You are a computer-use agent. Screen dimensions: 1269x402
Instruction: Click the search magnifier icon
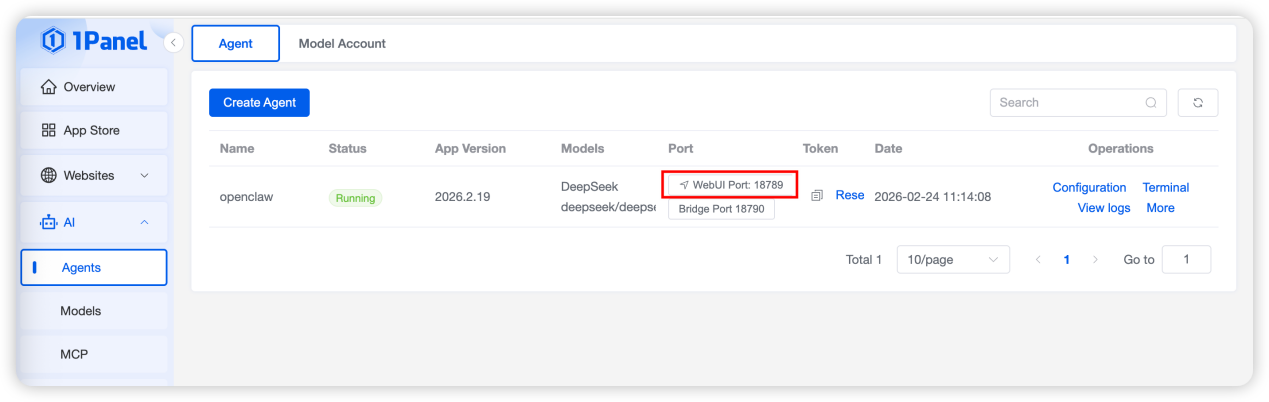coord(1151,102)
